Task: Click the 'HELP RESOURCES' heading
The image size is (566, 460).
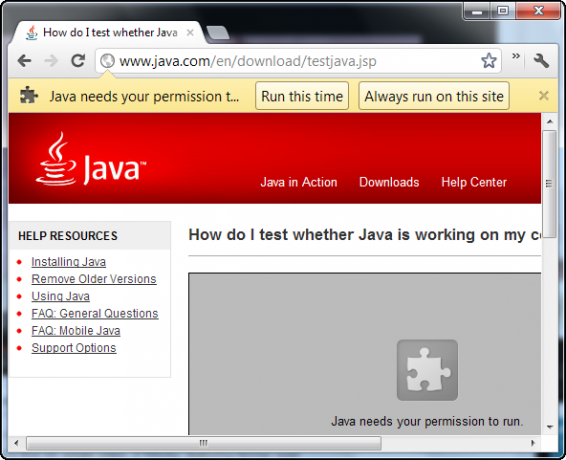Action: [68, 236]
